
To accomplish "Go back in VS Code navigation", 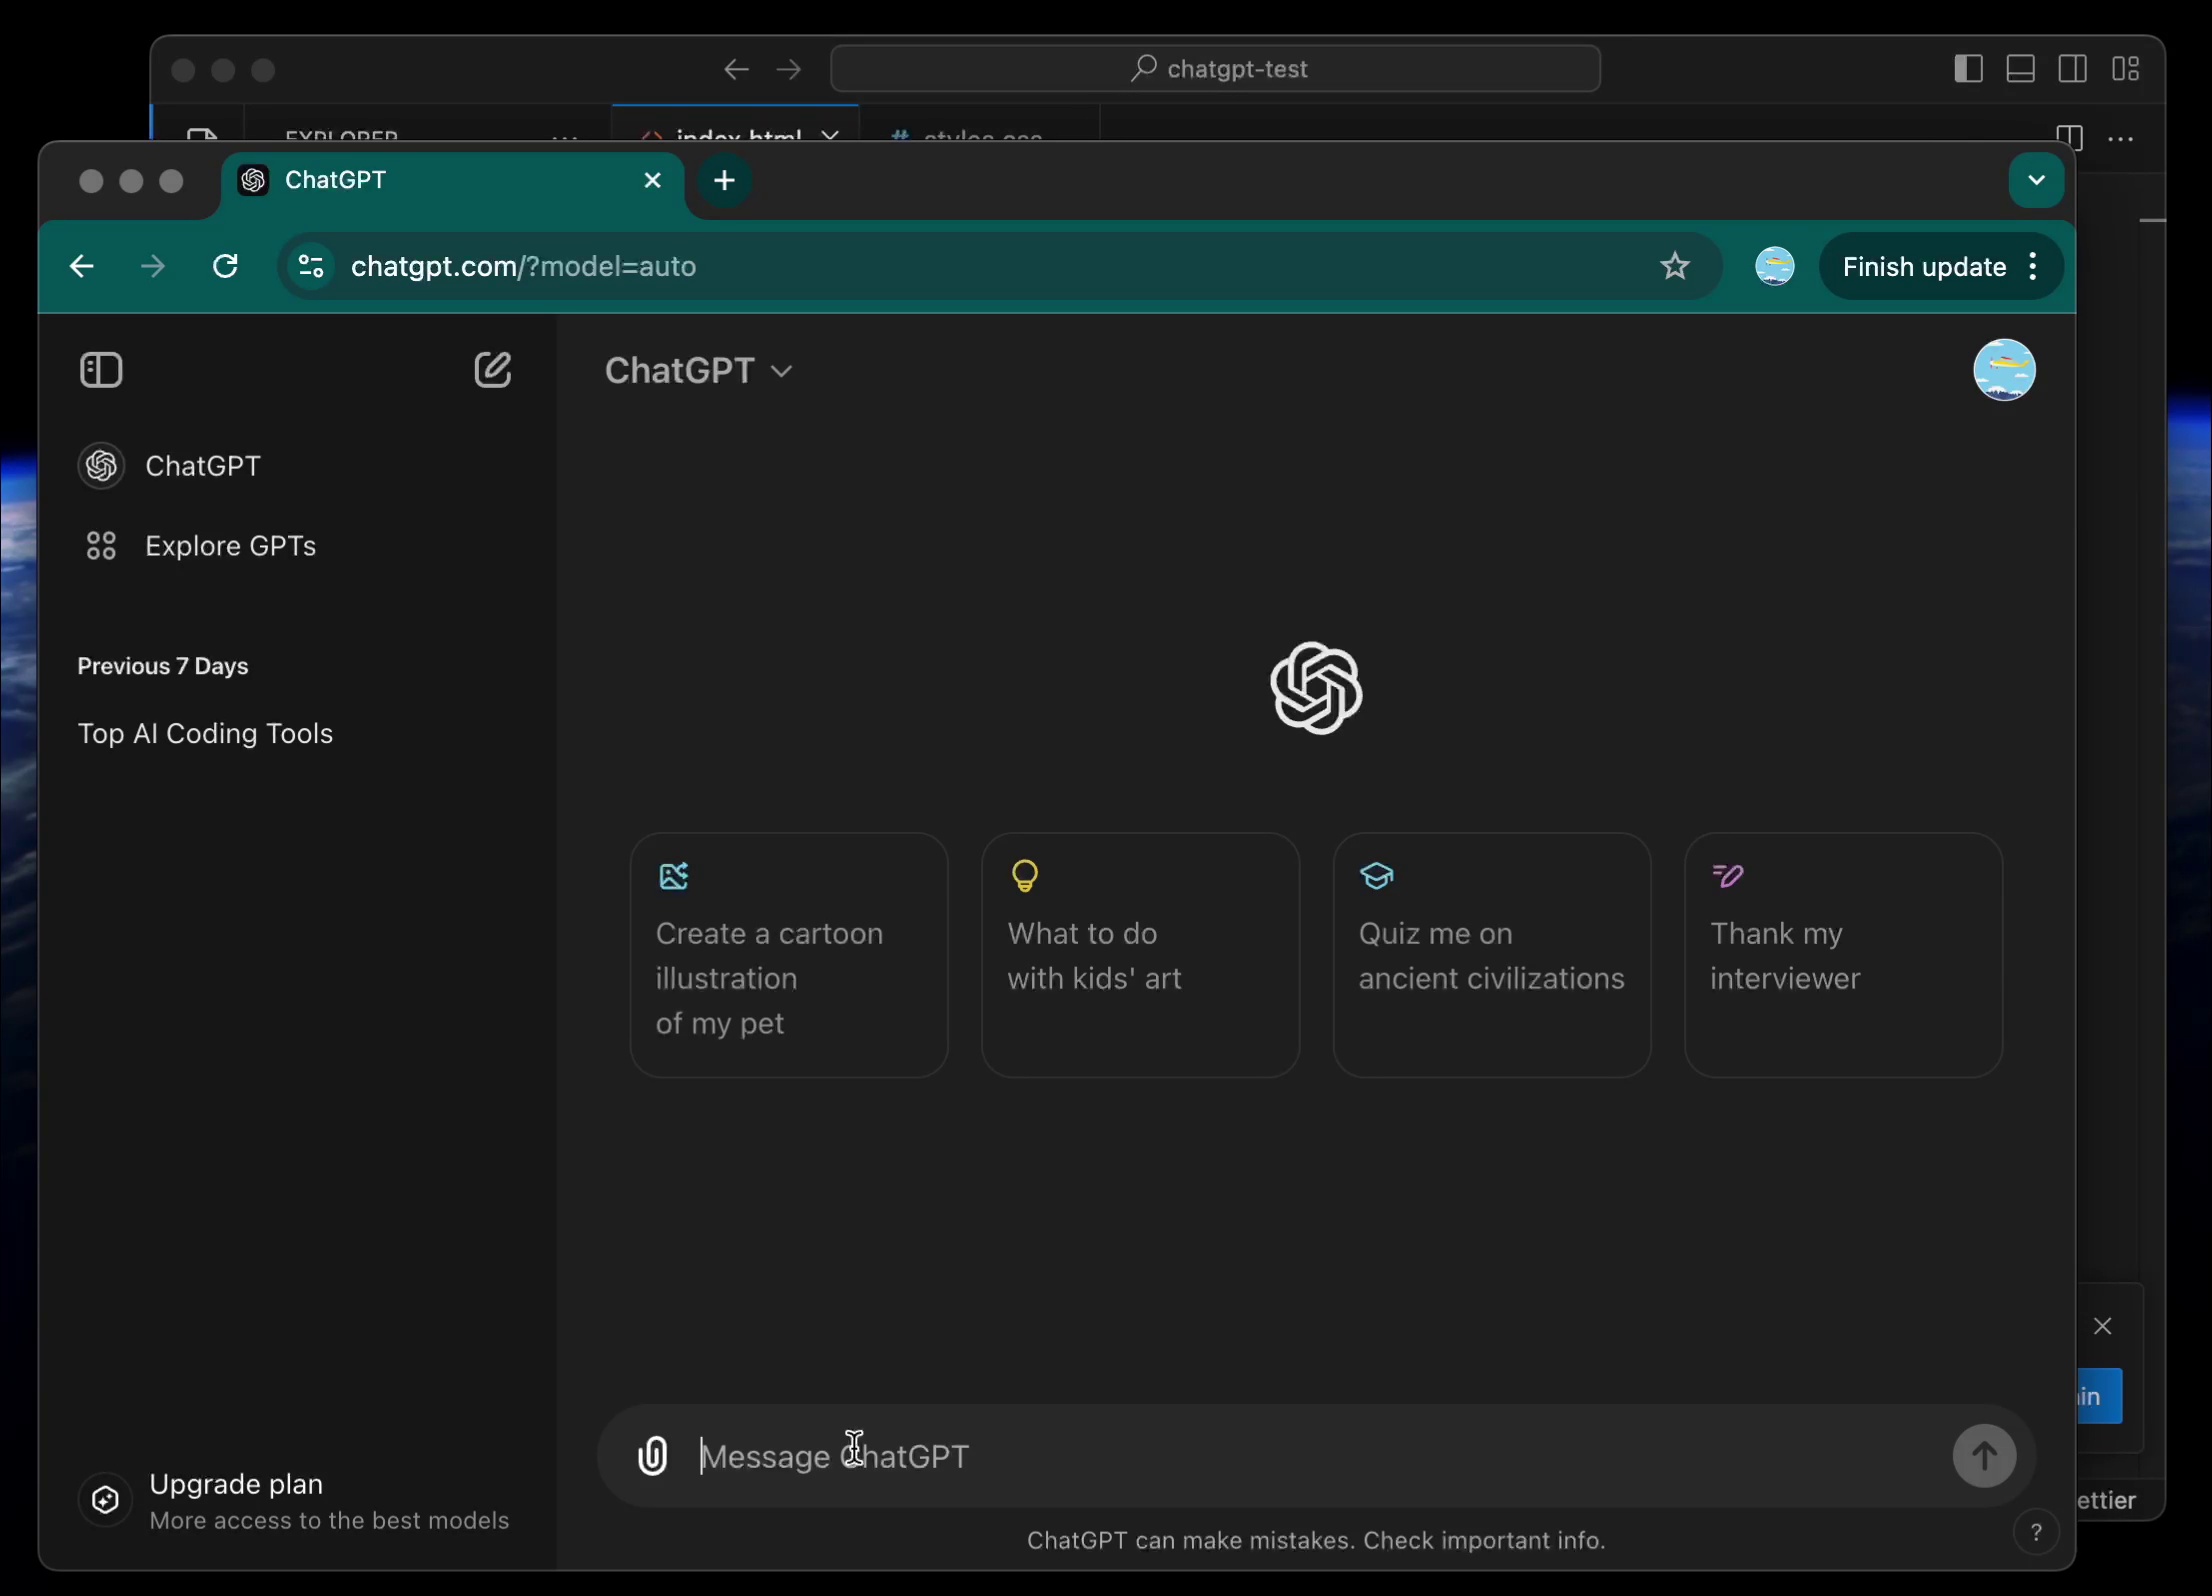I will tap(736, 69).
